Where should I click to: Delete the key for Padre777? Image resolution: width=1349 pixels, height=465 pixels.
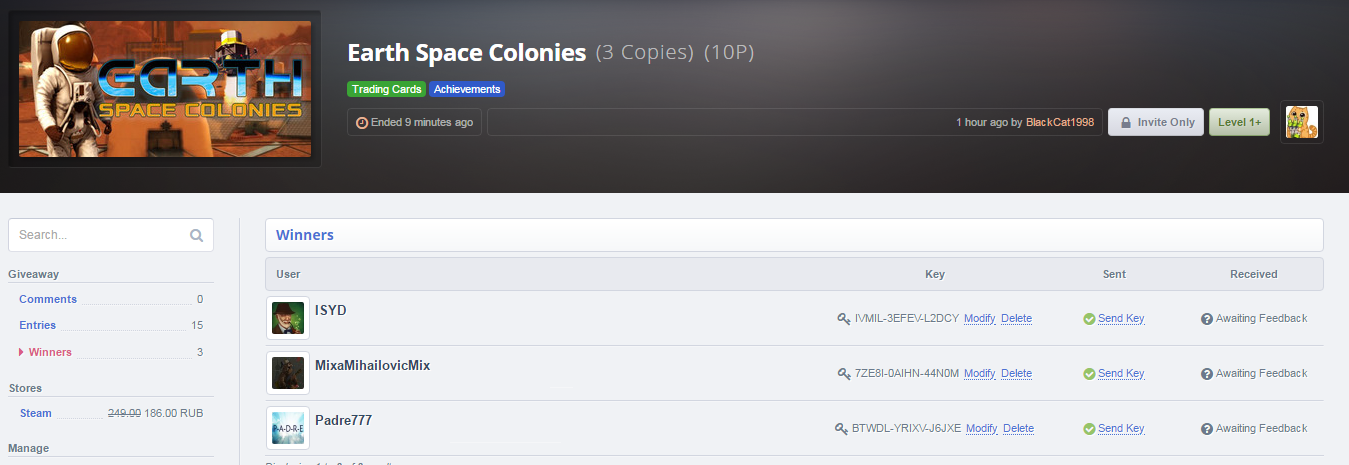pyautogui.click(x=1018, y=428)
